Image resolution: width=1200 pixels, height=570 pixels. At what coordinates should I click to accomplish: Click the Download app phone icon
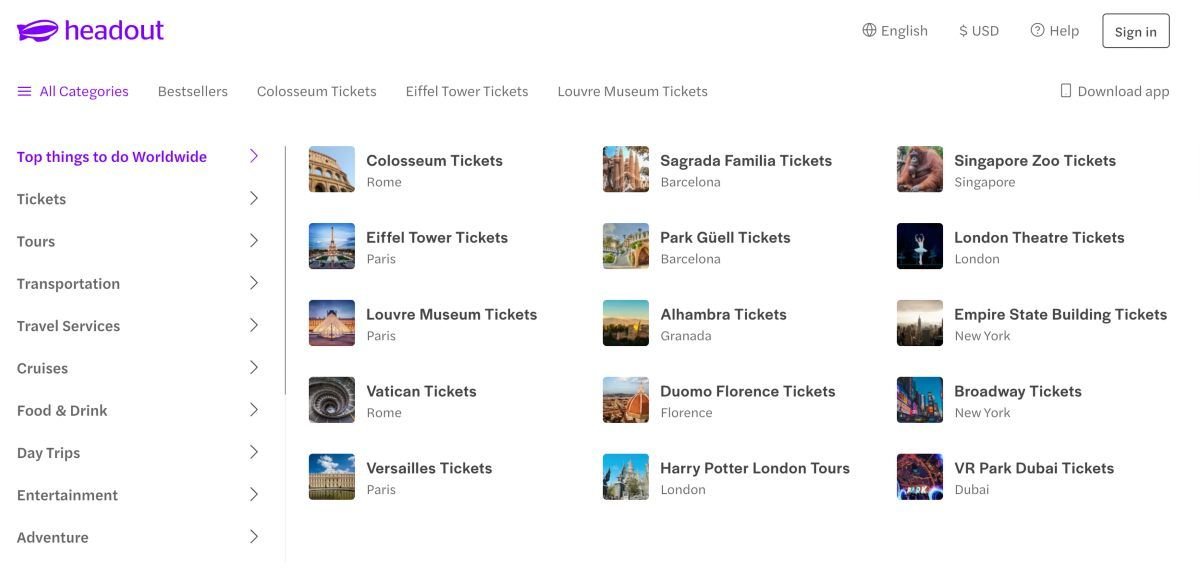1066,91
